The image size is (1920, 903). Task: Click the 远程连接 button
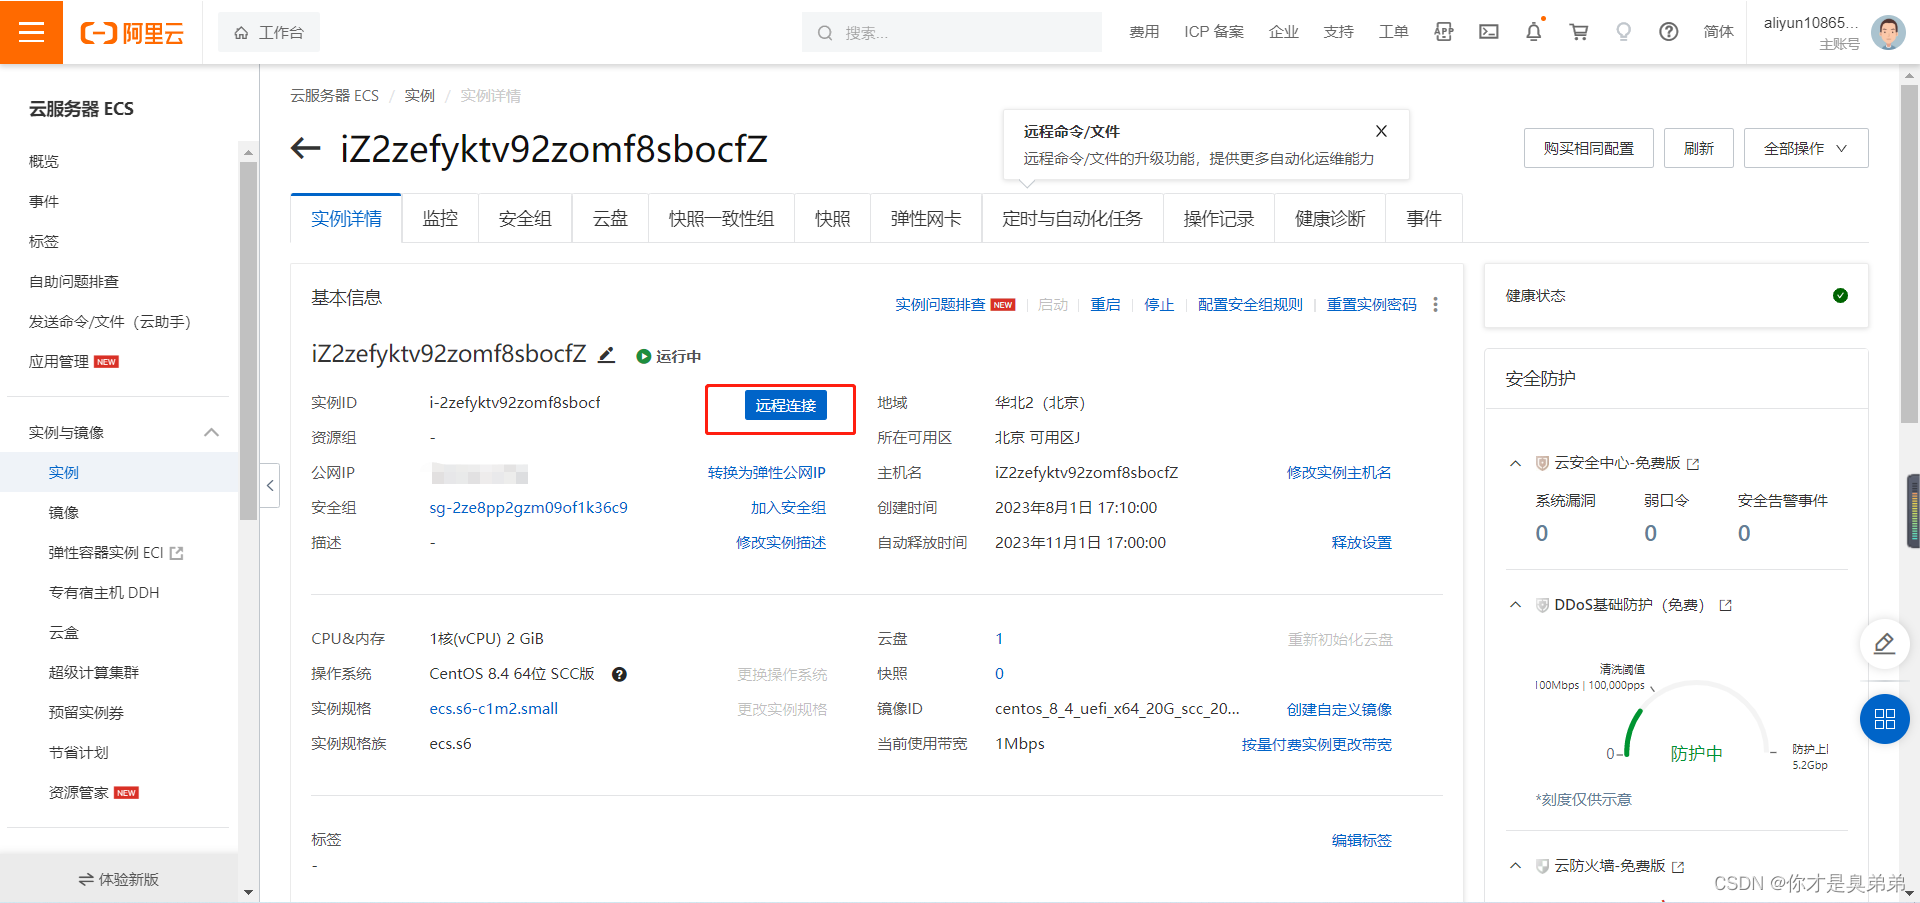point(785,405)
